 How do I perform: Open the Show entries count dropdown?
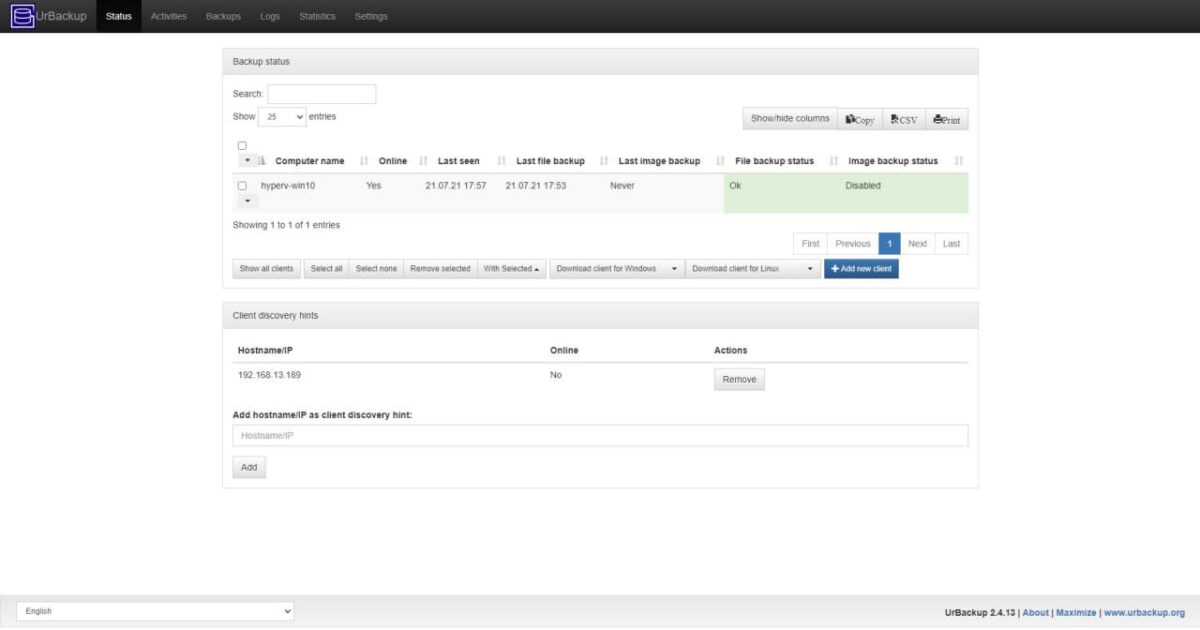[x=280, y=116]
